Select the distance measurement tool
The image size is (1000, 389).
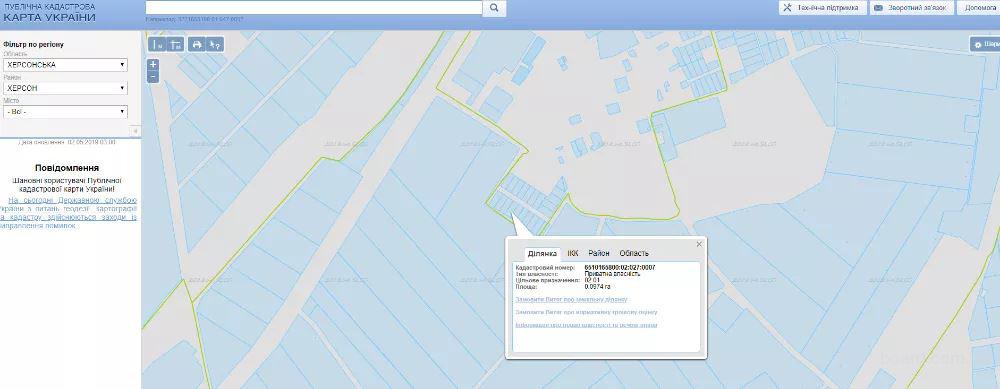(x=157, y=45)
